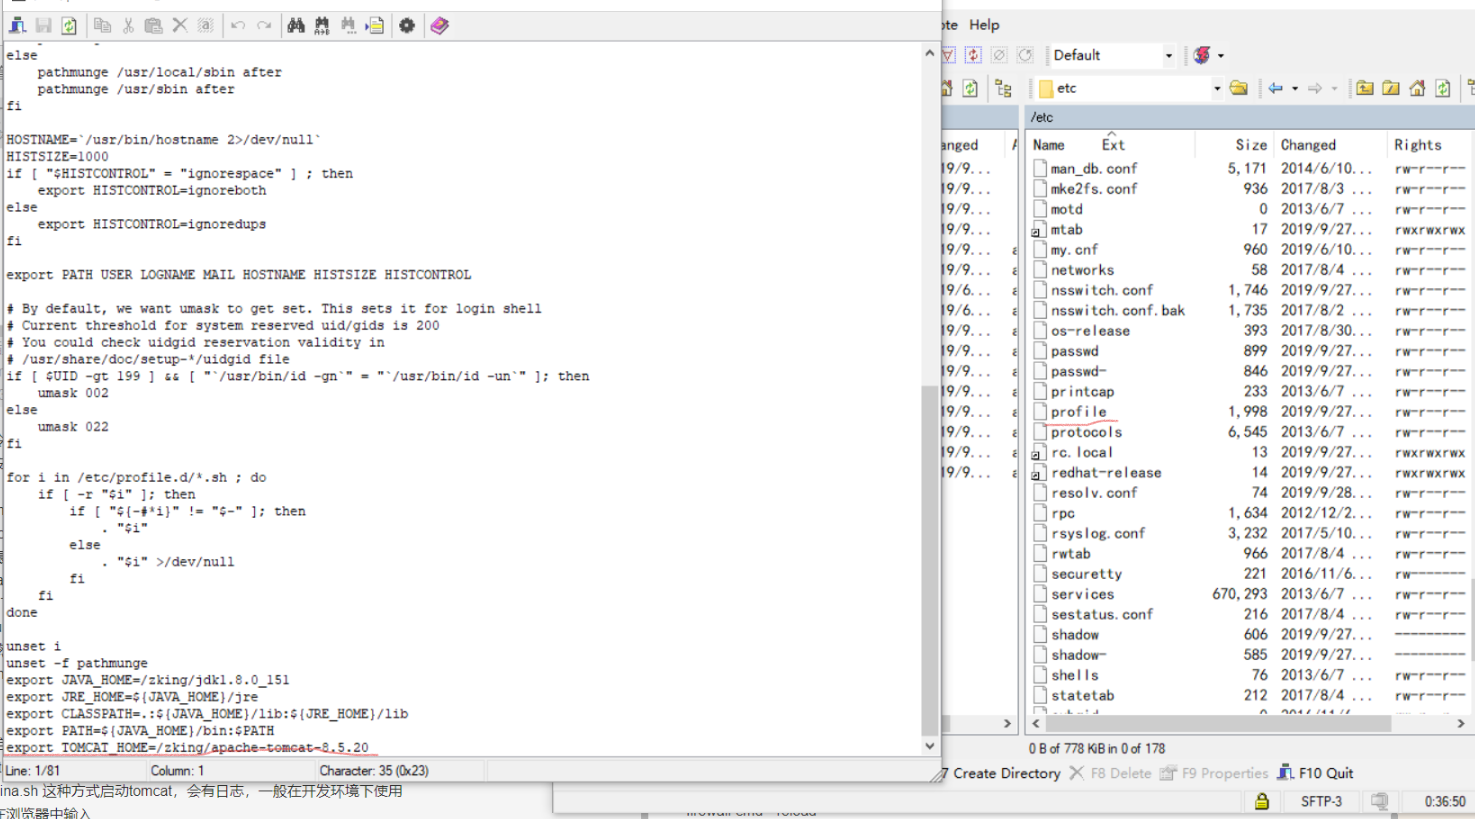The image size is (1475, 819).
Task: Click the TOMCAT_HOME export line in editor
Action: coord(187,747)
